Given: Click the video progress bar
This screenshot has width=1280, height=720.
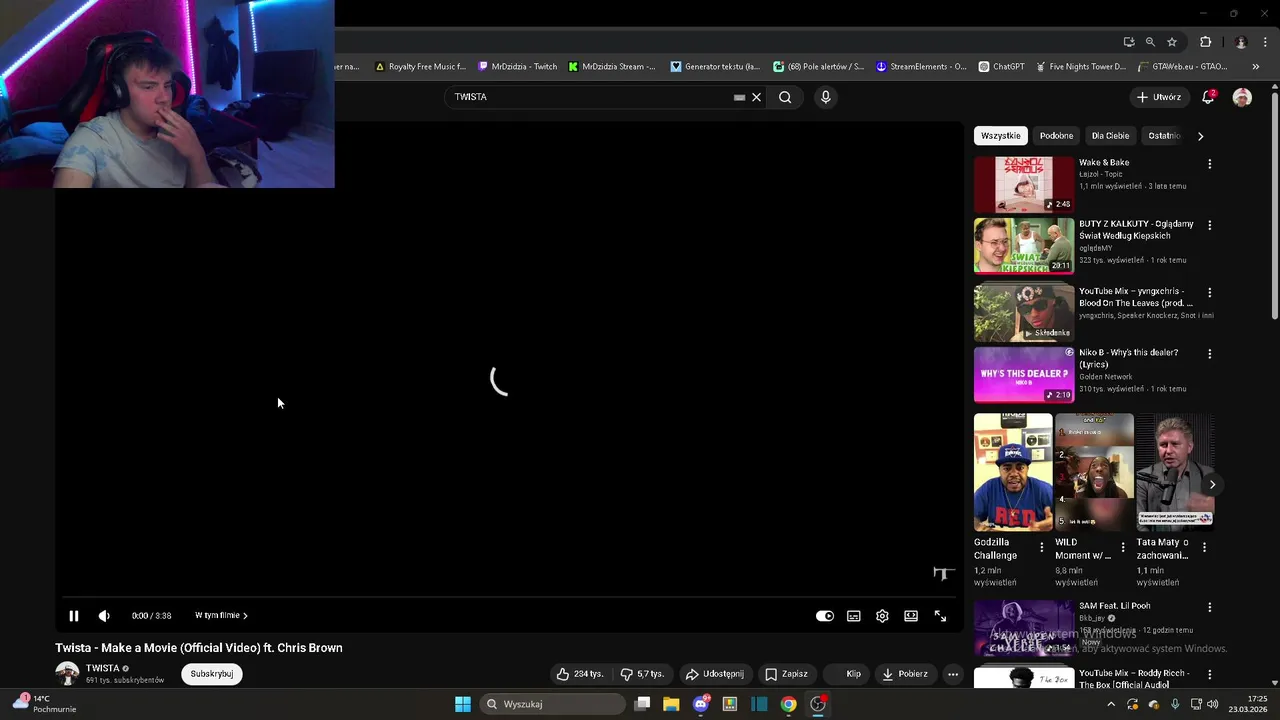Looking at the screenshot, I should click(x=508, y=598).
